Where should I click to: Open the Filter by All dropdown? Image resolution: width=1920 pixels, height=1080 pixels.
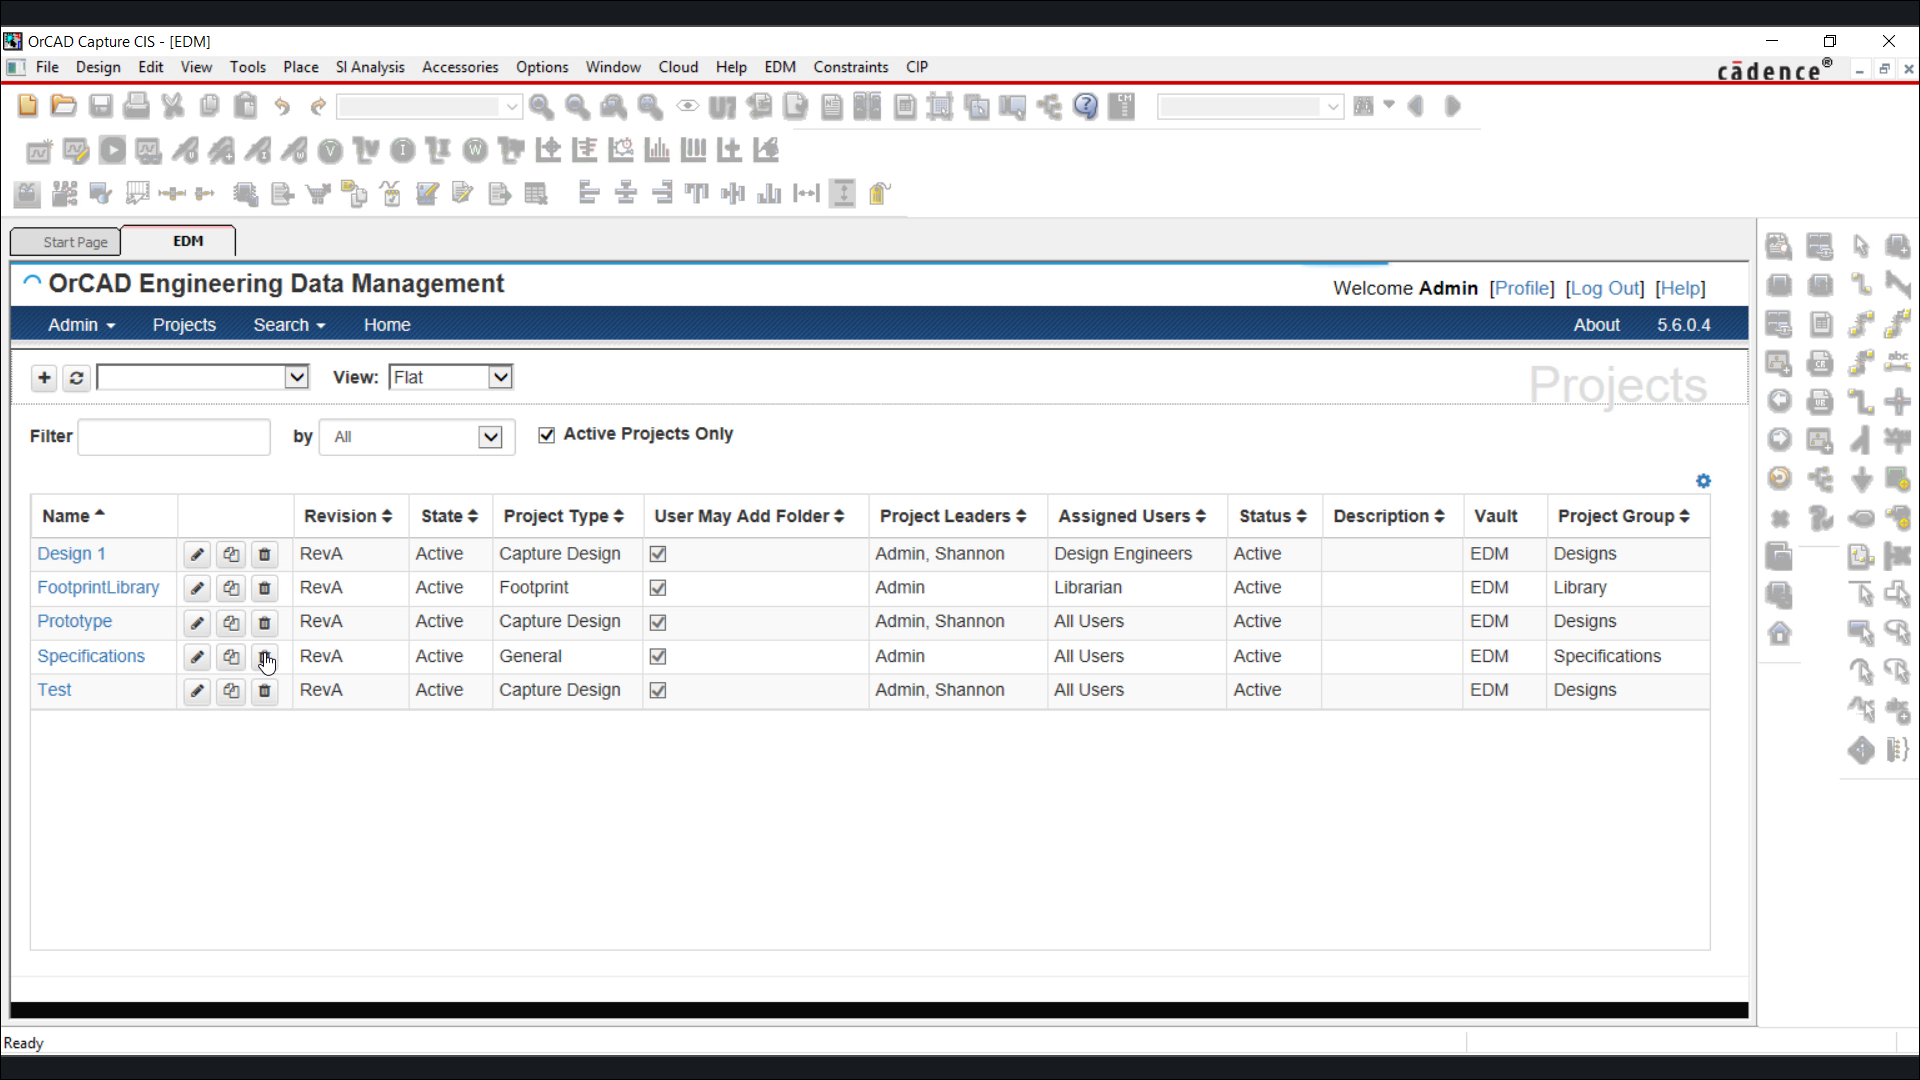coord(416,437)
